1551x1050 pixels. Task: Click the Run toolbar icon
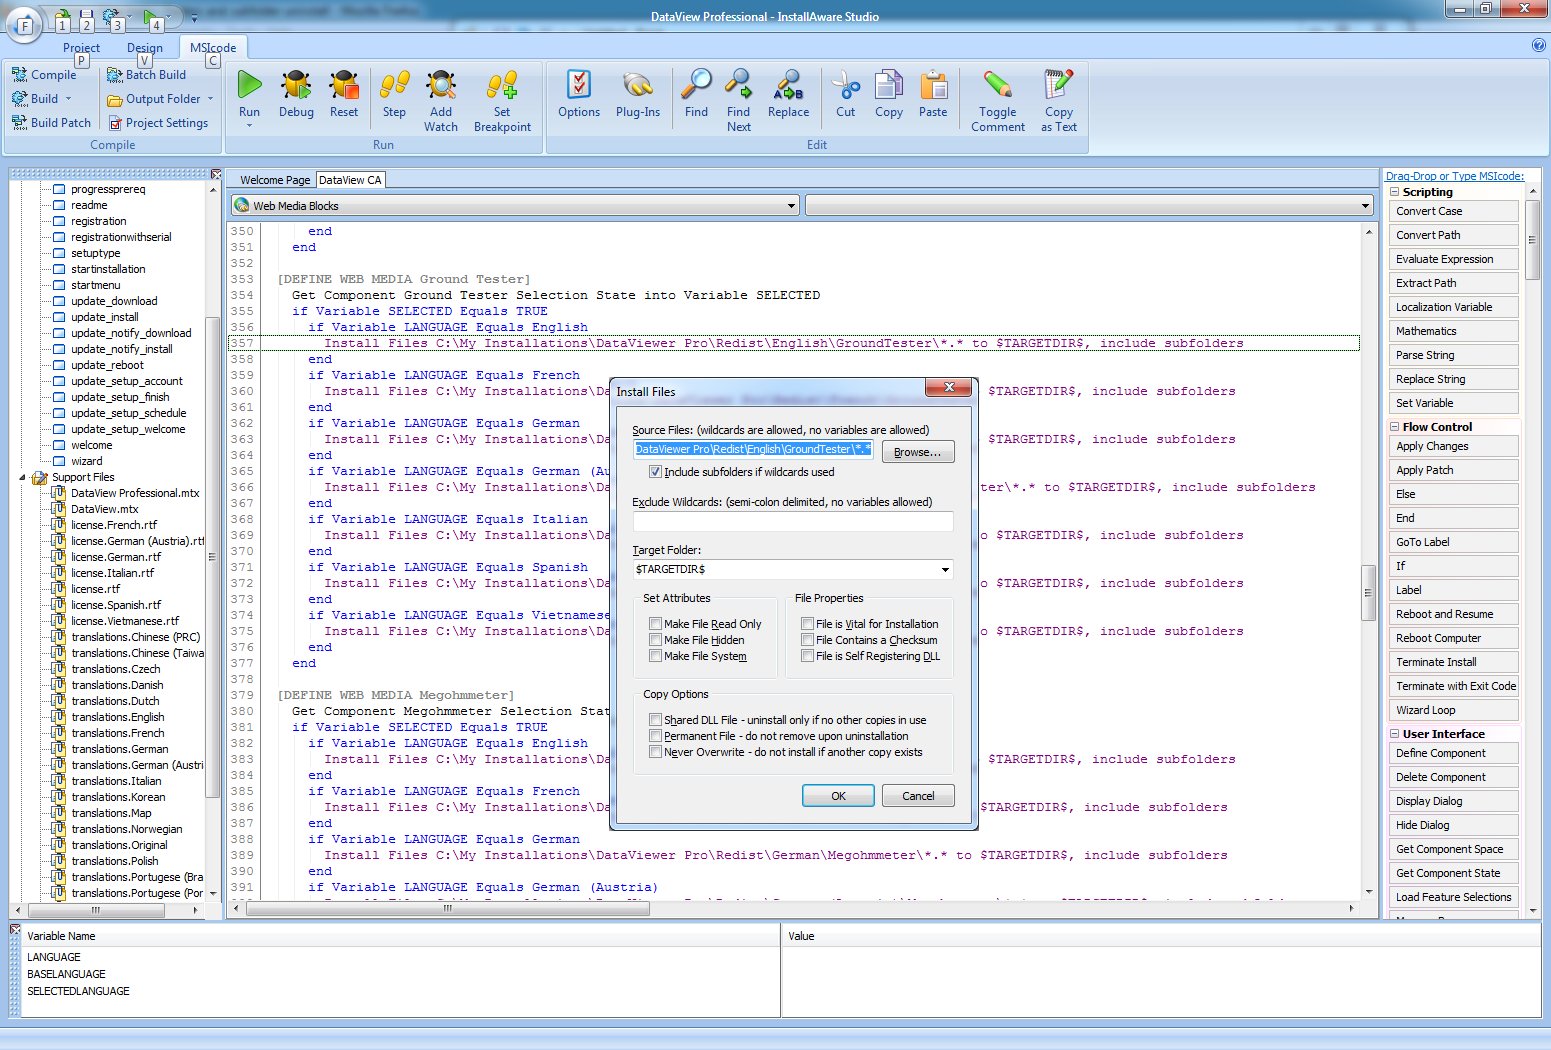[250, 85]
